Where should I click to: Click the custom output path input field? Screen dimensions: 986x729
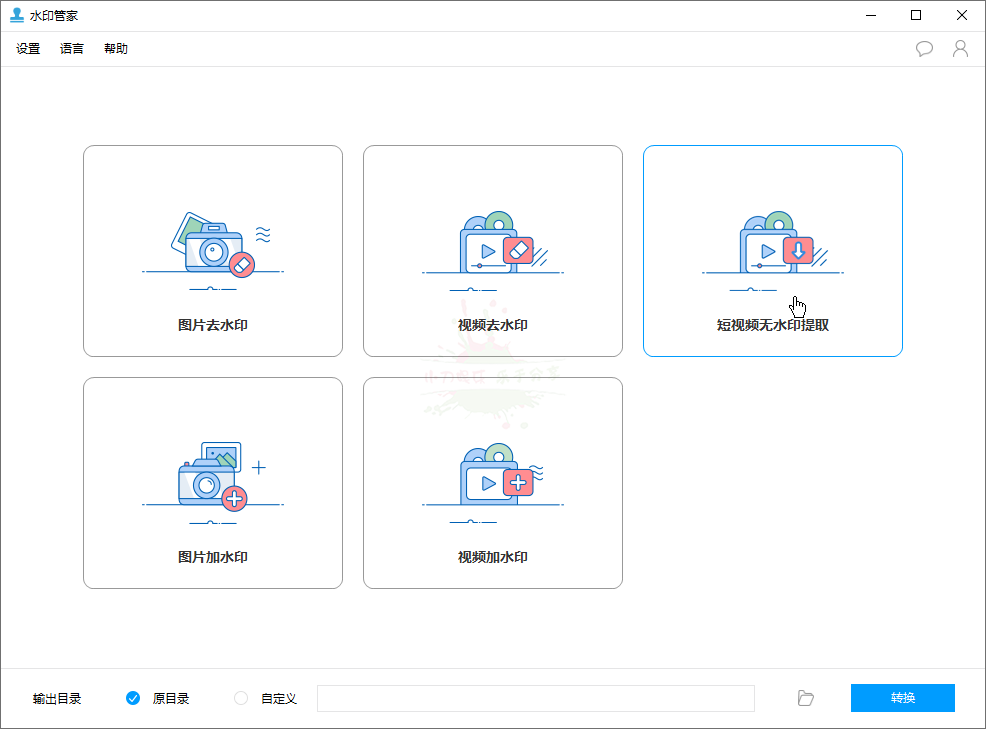click(x=536, y=698)
